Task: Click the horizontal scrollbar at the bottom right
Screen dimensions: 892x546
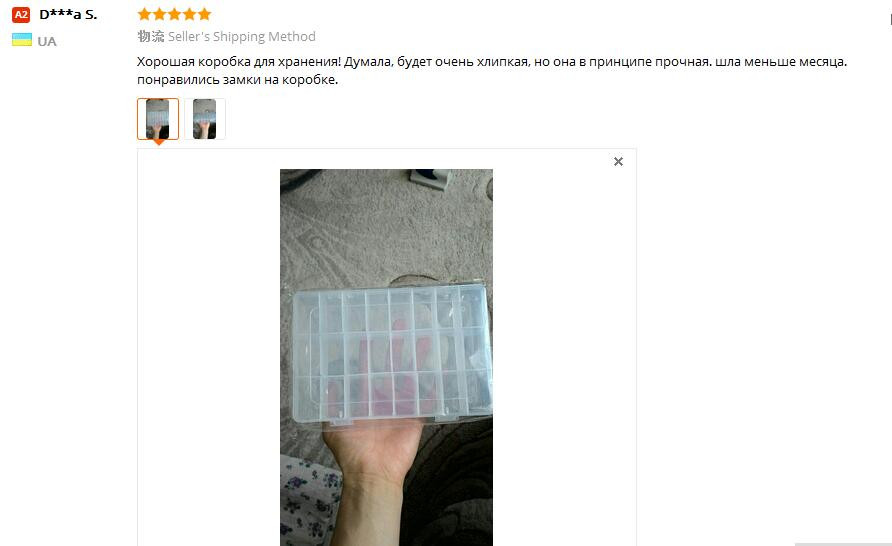Action: coord(843,544)
